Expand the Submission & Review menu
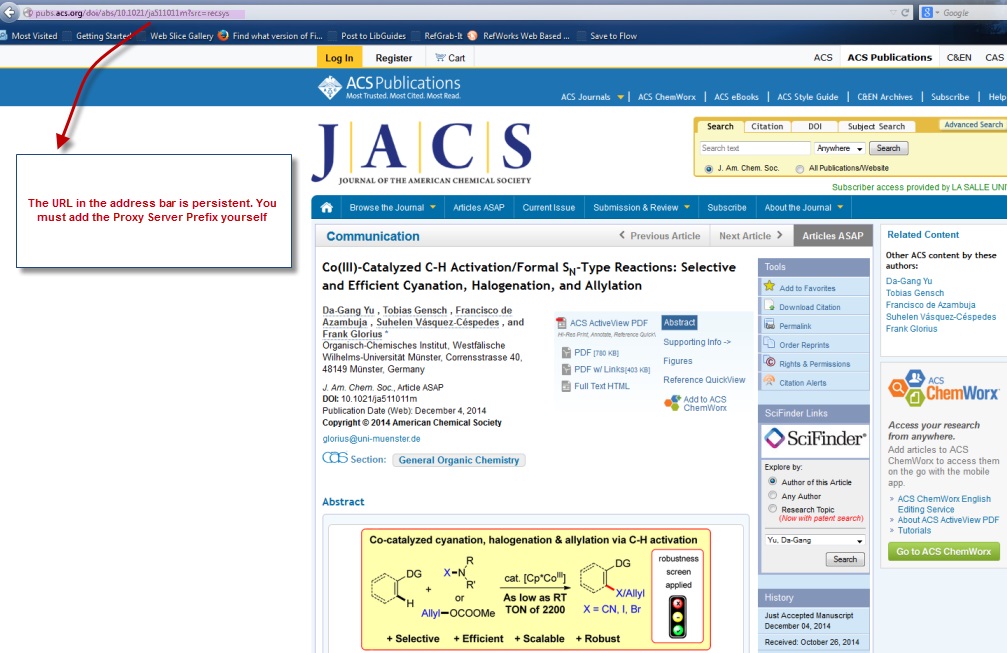Viewport: 1007px width, 653px height. click(x=642, y=207)
